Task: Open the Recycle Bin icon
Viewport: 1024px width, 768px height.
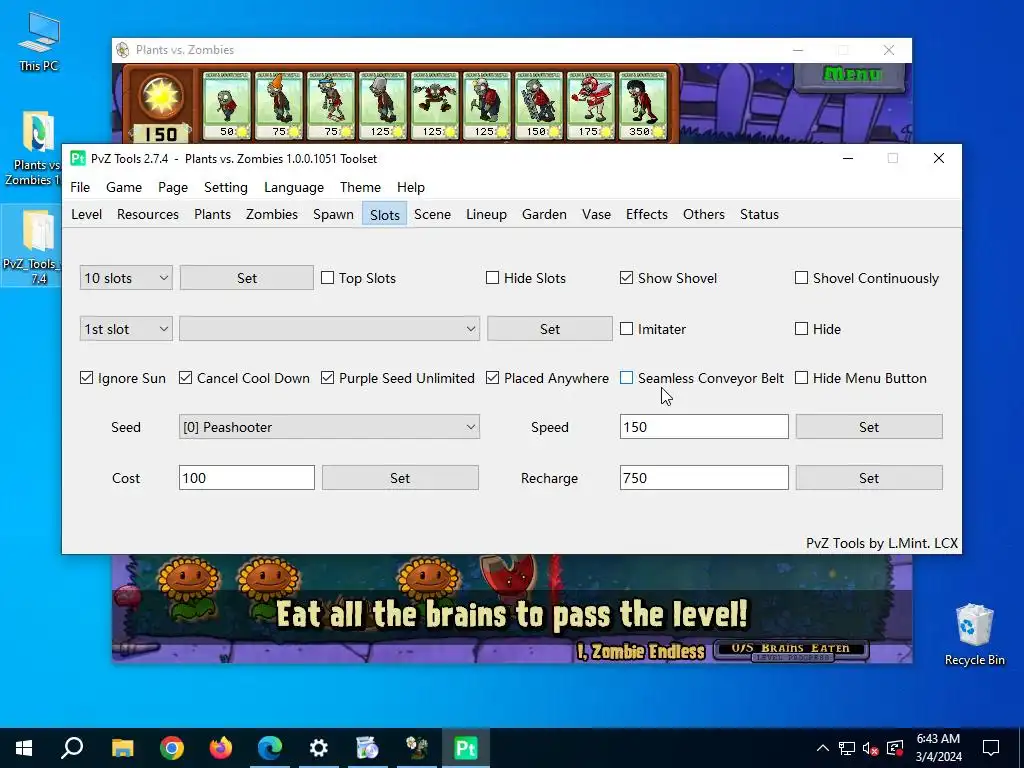Action: tap(974, 634)
